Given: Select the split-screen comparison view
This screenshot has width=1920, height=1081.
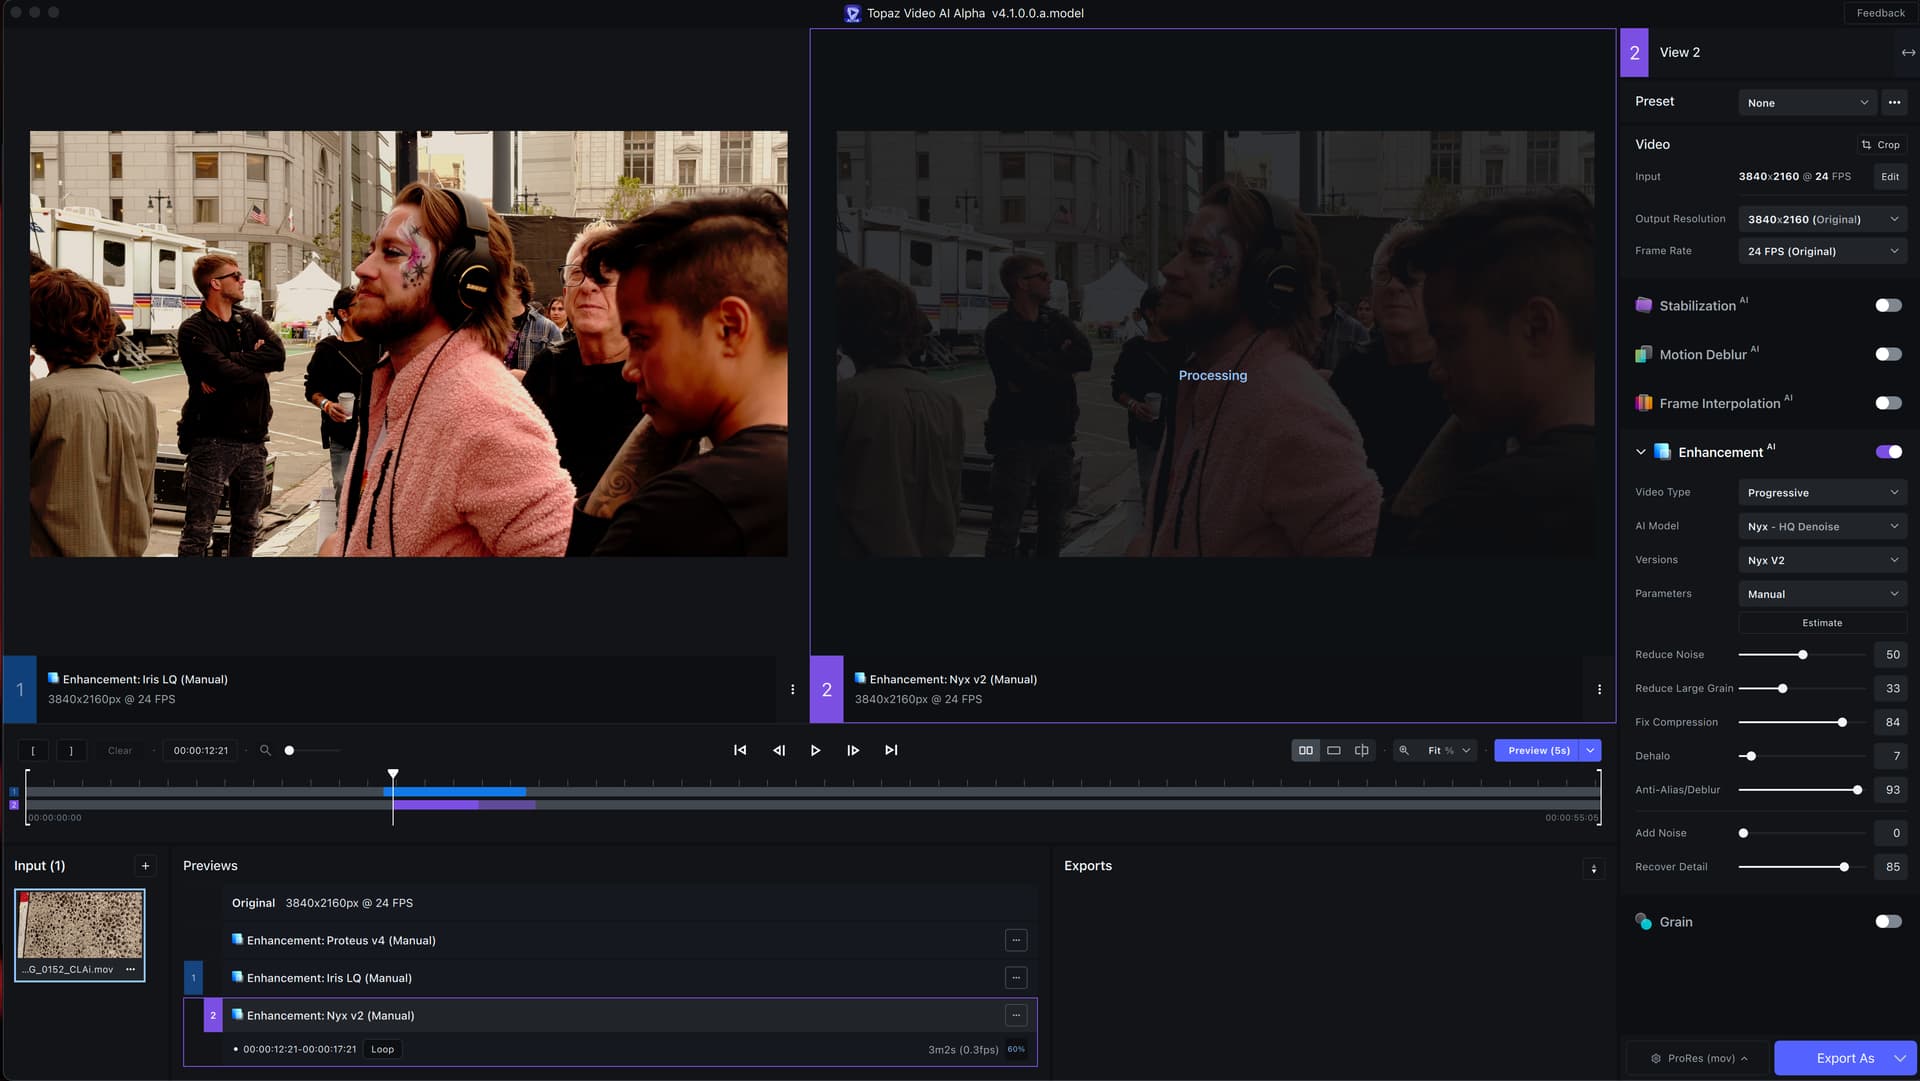Looking at the screenshot, I should pyautogui.click(x=1361, y=750).
